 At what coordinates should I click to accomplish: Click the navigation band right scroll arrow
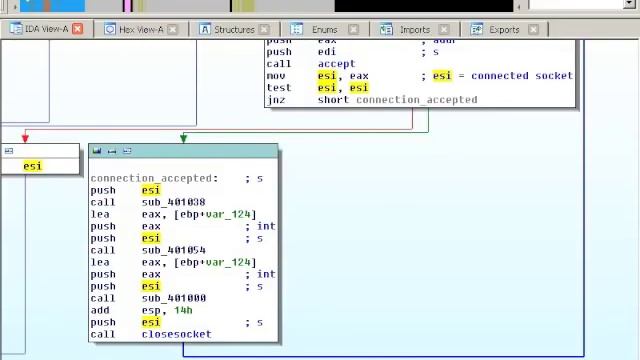518,6
